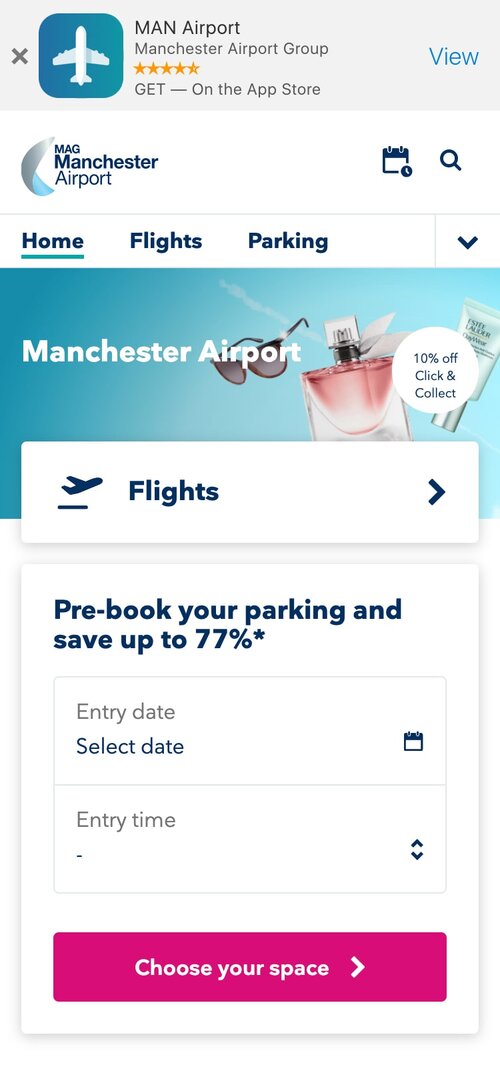
Task: Tap the MAN Airport app airplane icon
Action: (x=81, y=55)
